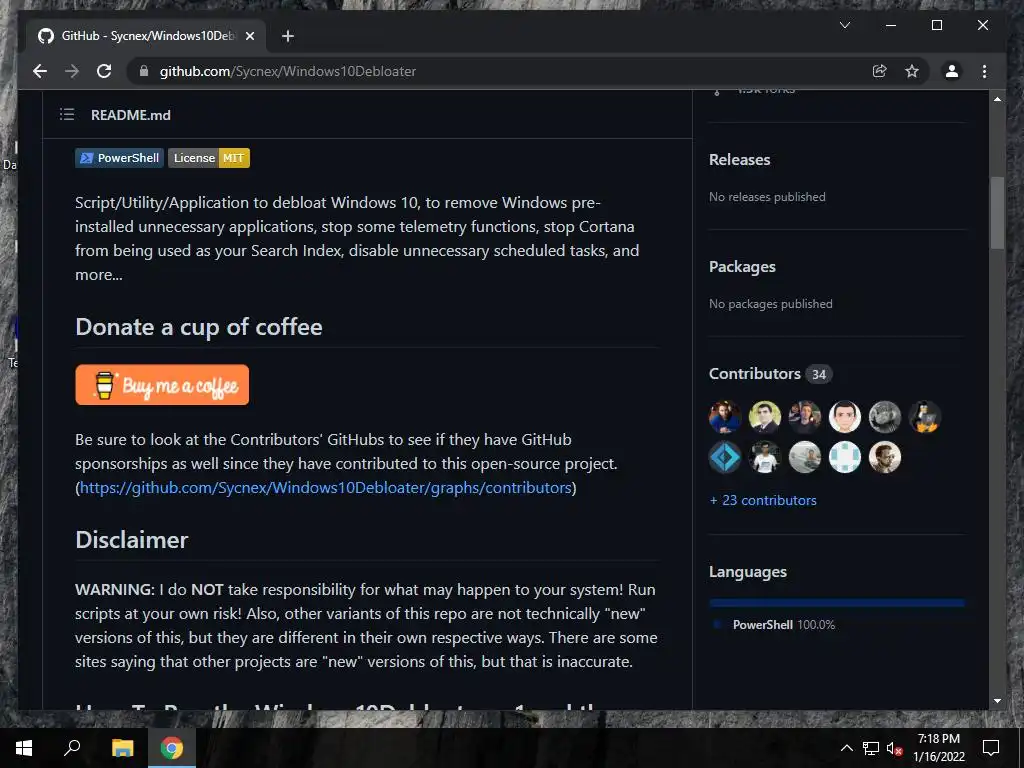Open the Contributors 34 heading link

click(x=771, y=374)
